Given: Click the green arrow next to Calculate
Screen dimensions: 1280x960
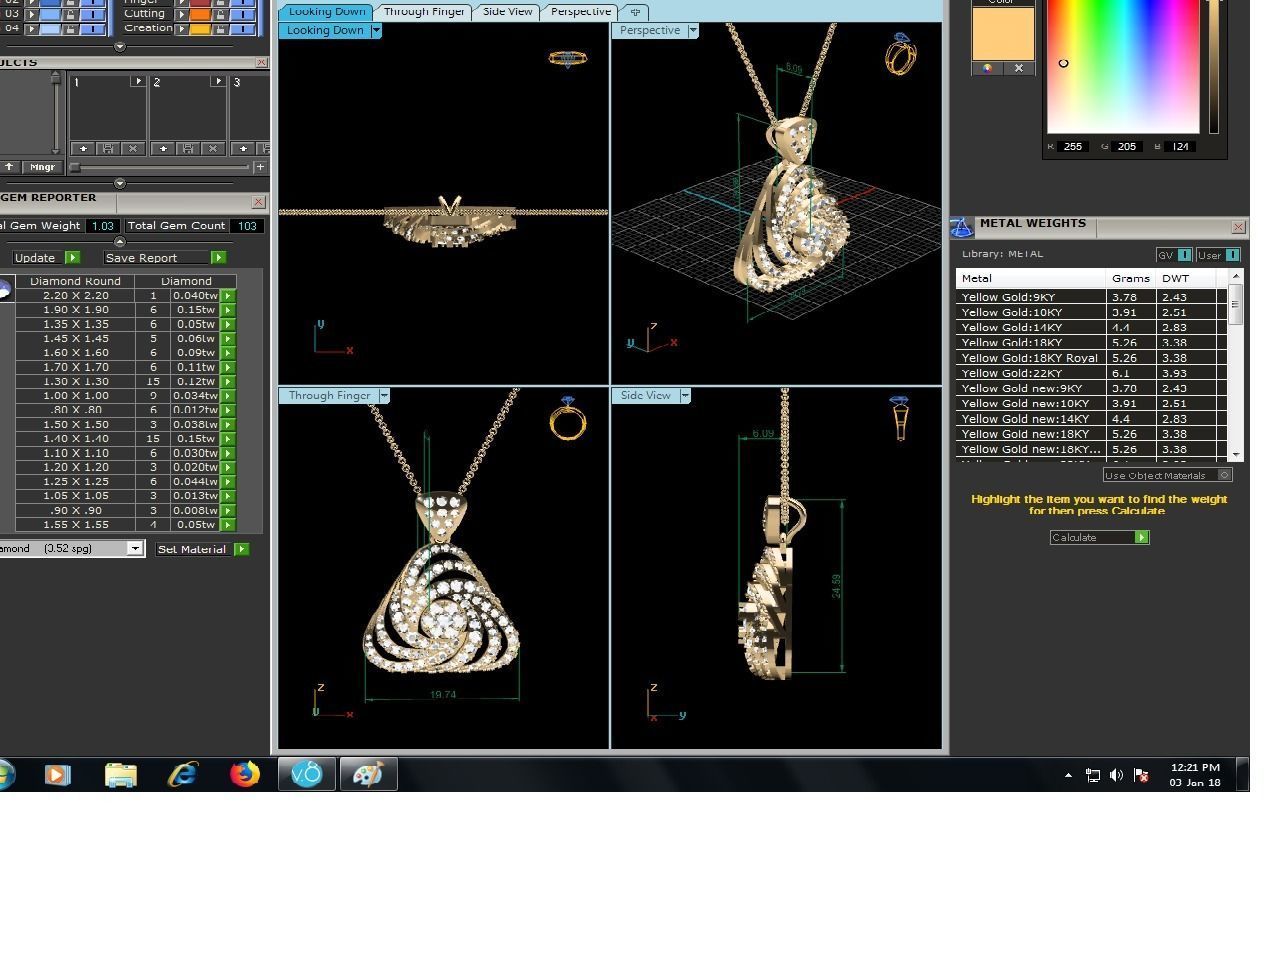Looking at the screenshot, I should [1142, 537].
